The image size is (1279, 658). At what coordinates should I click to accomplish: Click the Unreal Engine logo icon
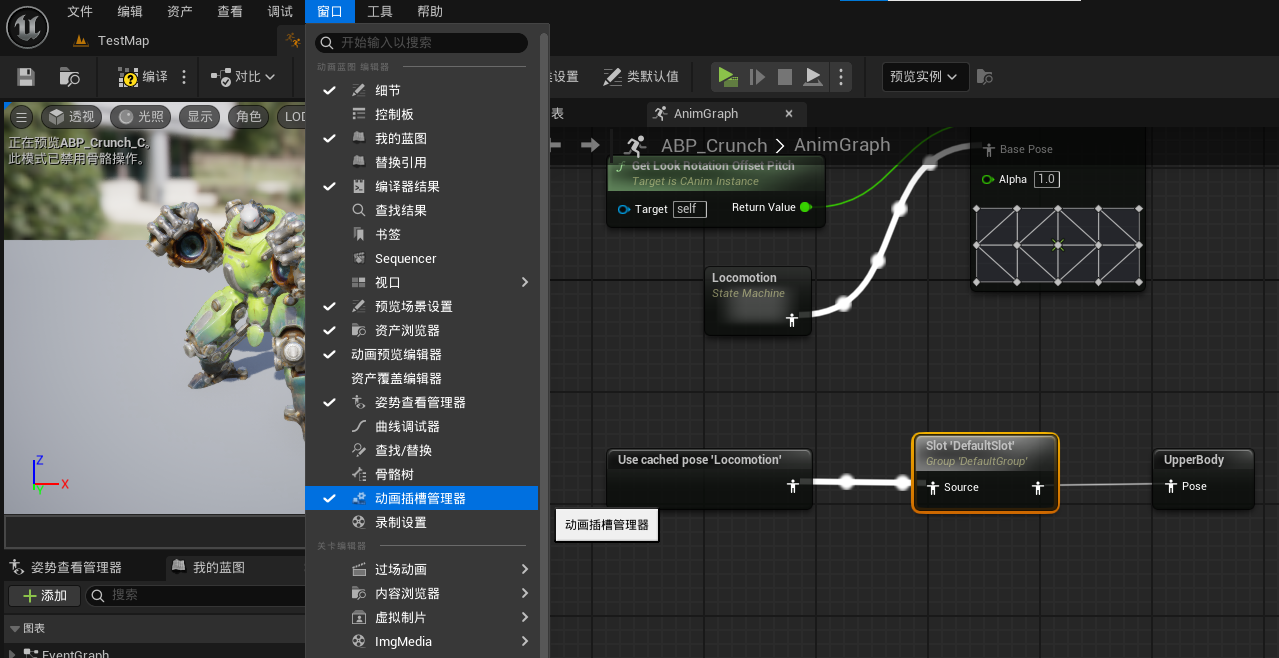click(28, 25)
